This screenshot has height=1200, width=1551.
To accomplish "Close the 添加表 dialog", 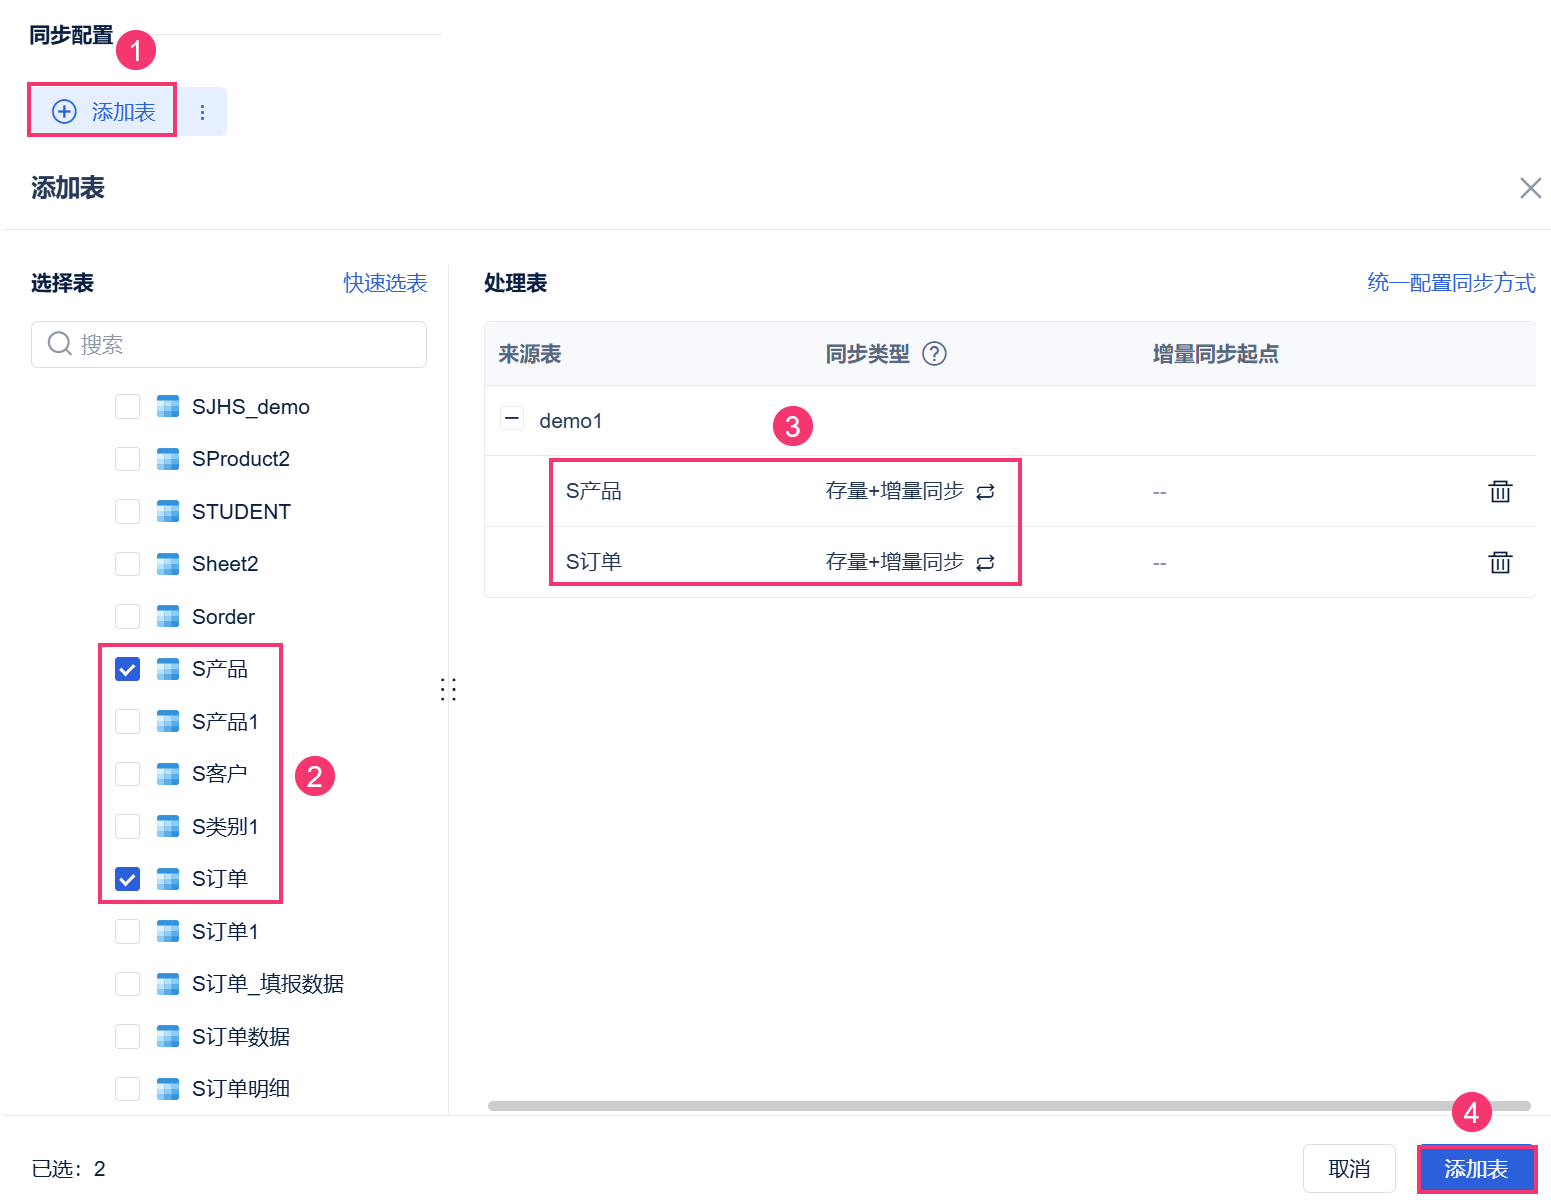I will point(1530,188).
